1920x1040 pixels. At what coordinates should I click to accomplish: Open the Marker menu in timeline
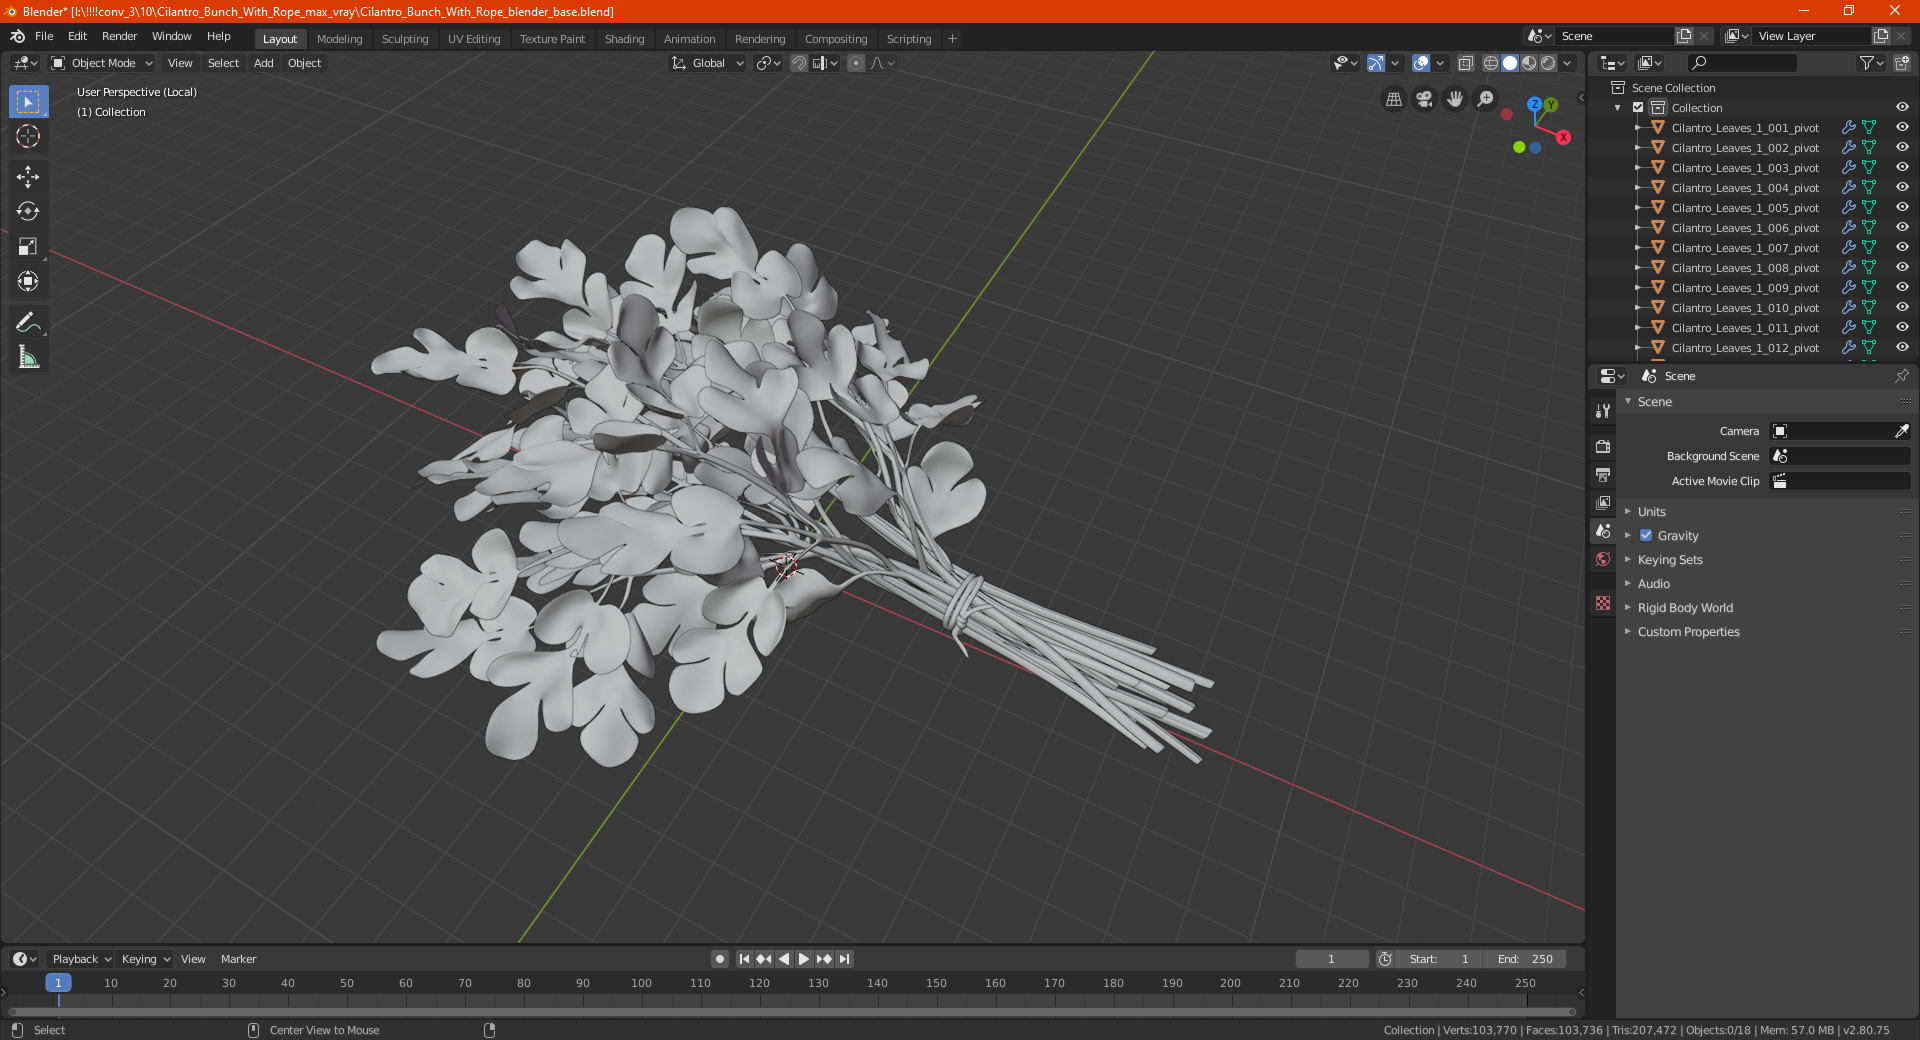click(x=238, y=959)
